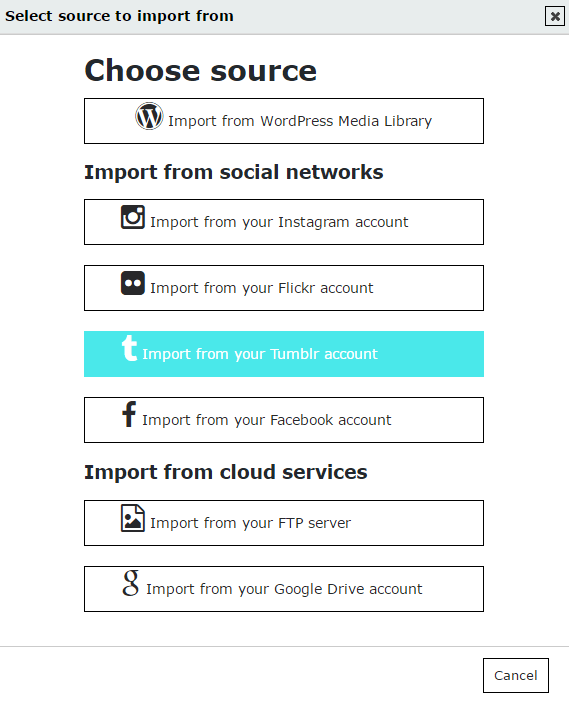The height and width of the screenshot is (704, 570).
Task: Pick Import from your Flickr account
Action: [x=284, y=288]
